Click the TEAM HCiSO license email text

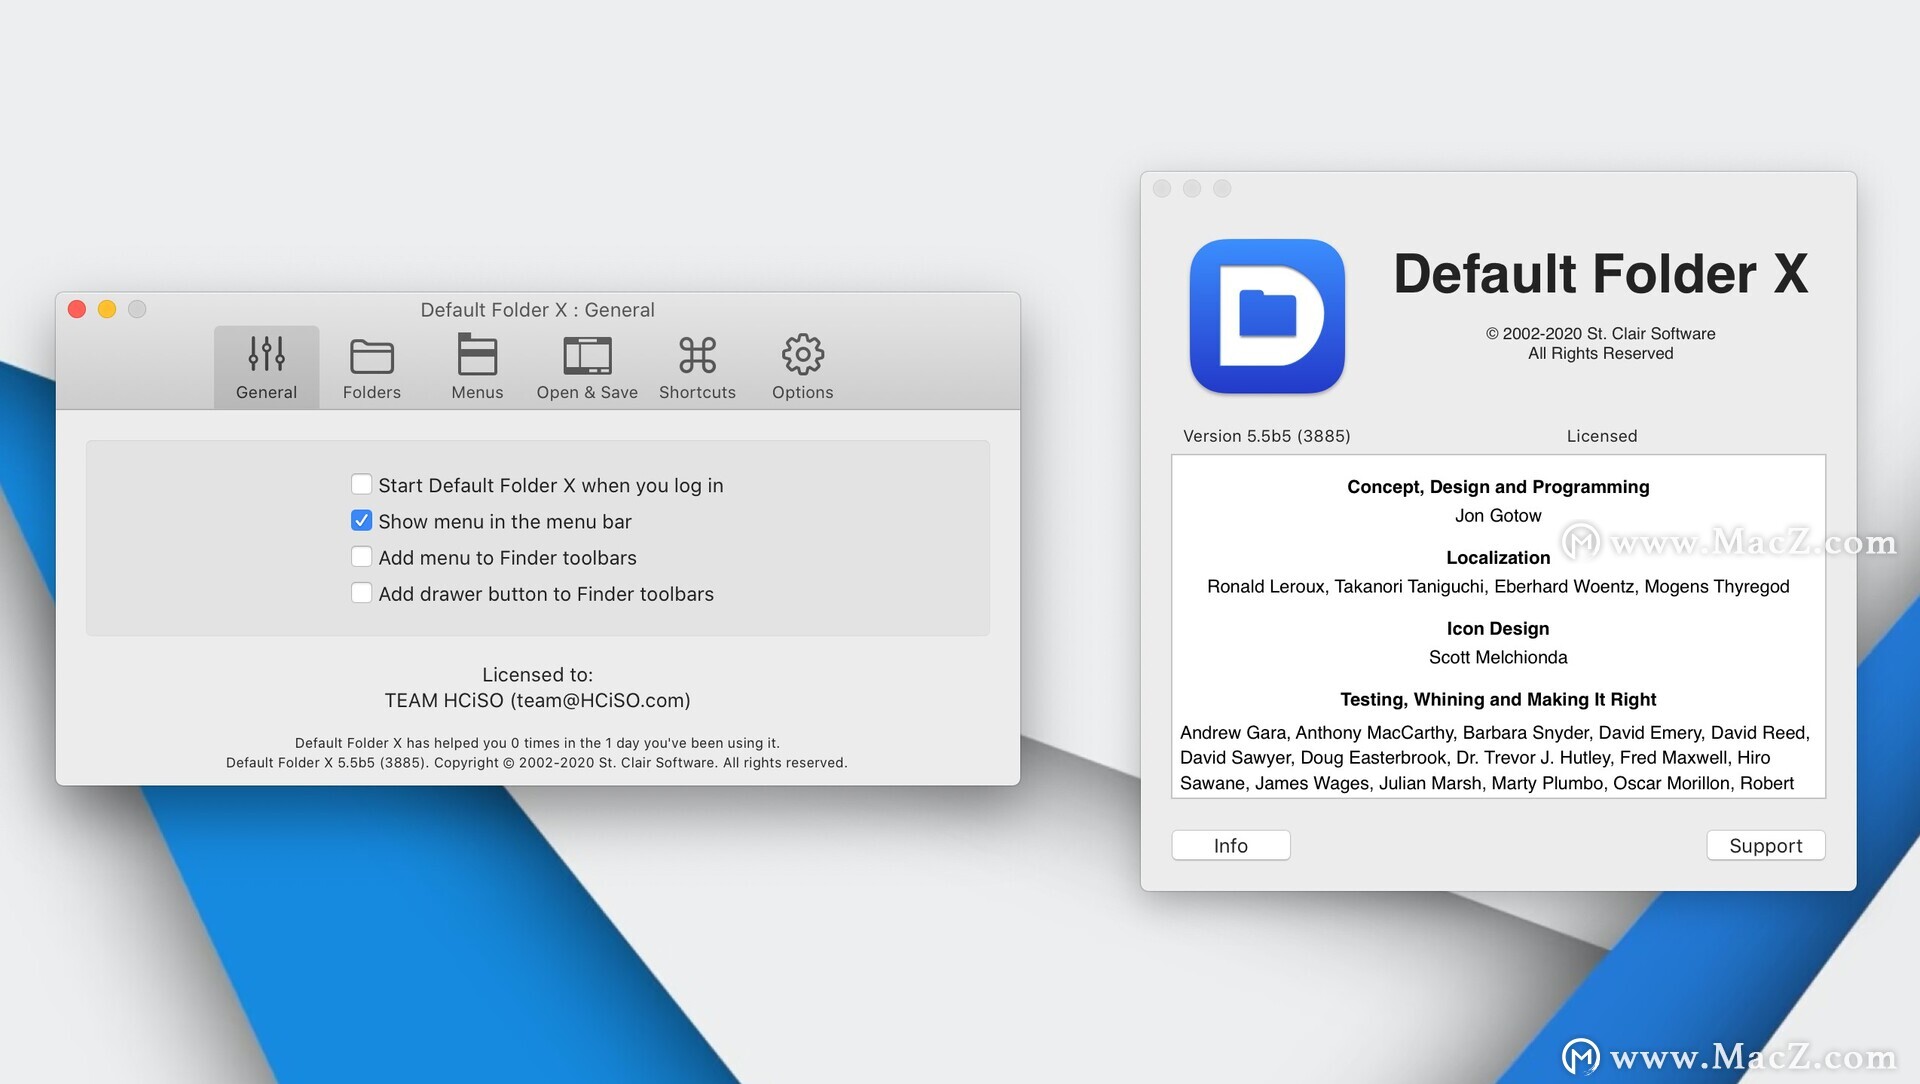click(x=537, y=700)
